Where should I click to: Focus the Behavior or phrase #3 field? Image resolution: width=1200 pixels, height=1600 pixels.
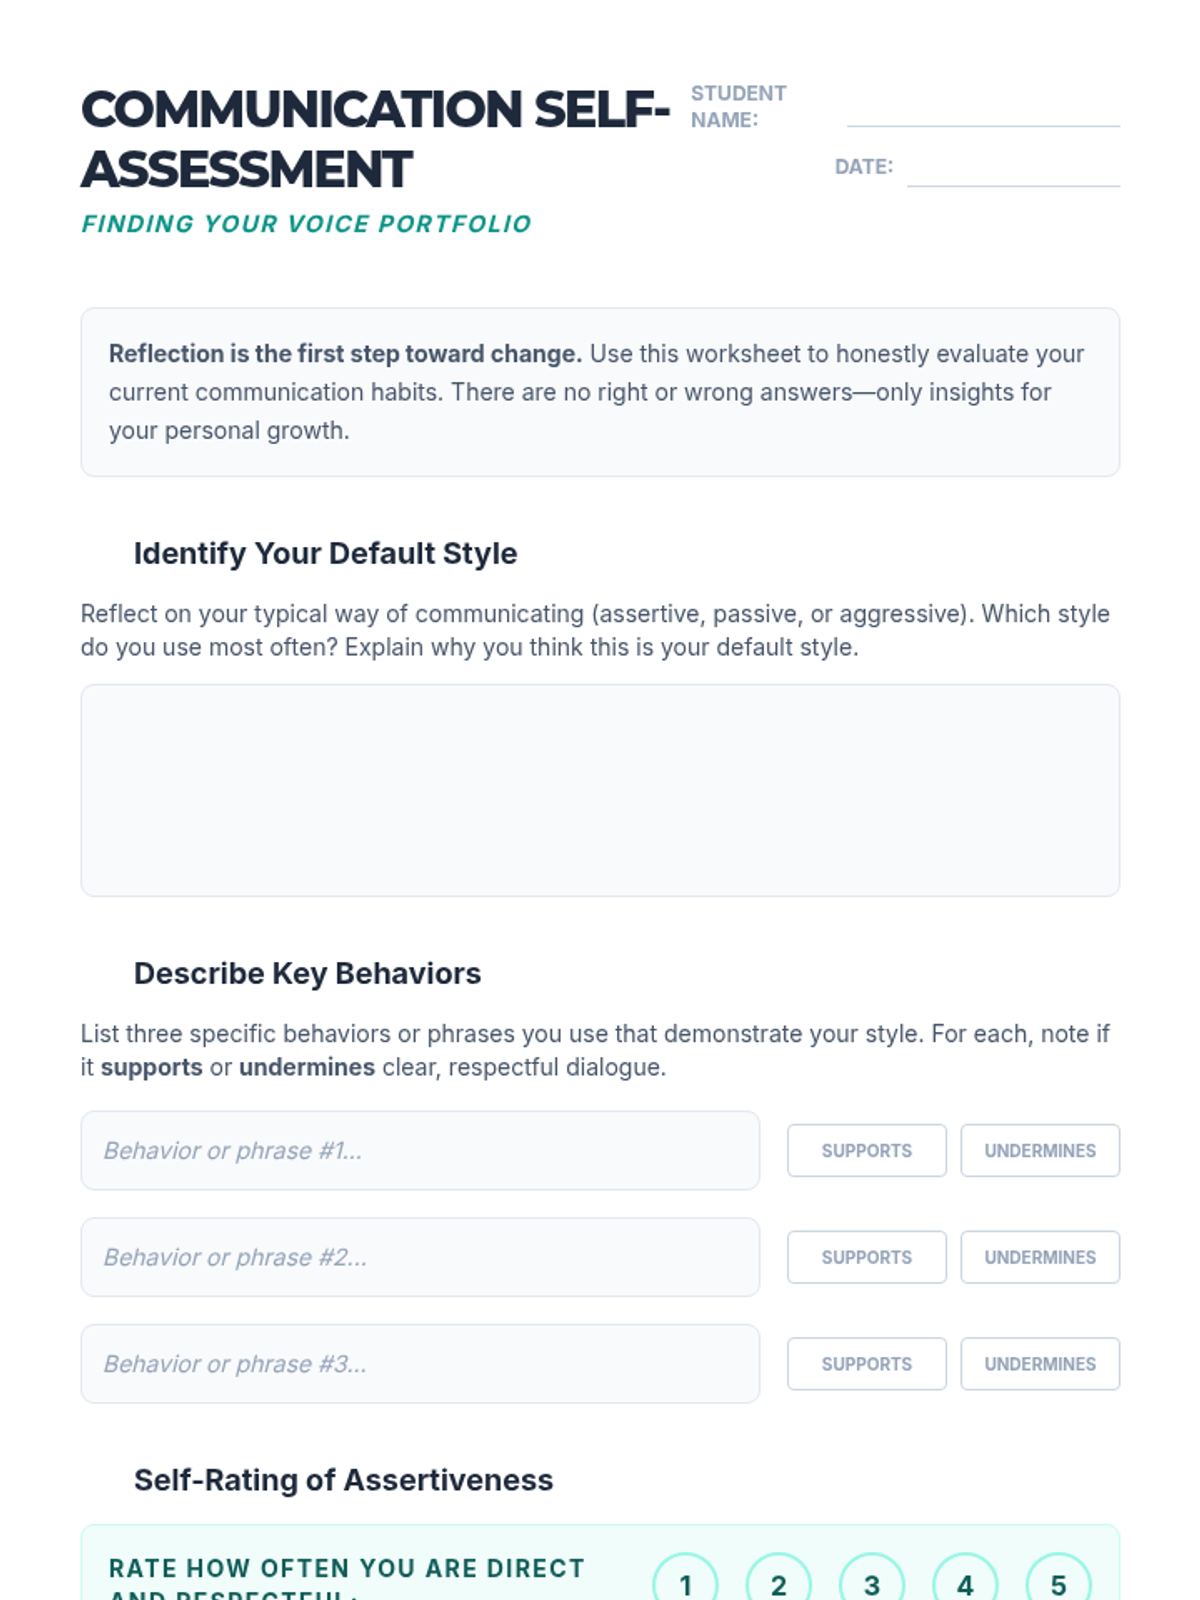[420, 1364]
